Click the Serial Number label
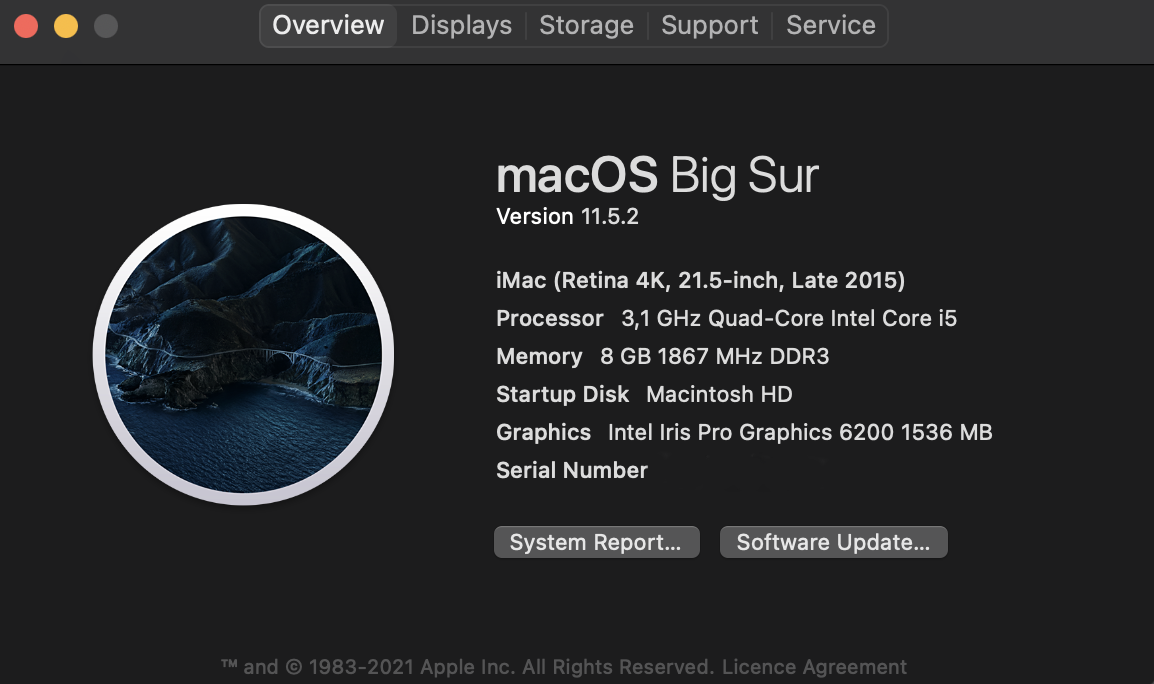The width and height of the screenshot is (1154, 684). click(572, 470)
